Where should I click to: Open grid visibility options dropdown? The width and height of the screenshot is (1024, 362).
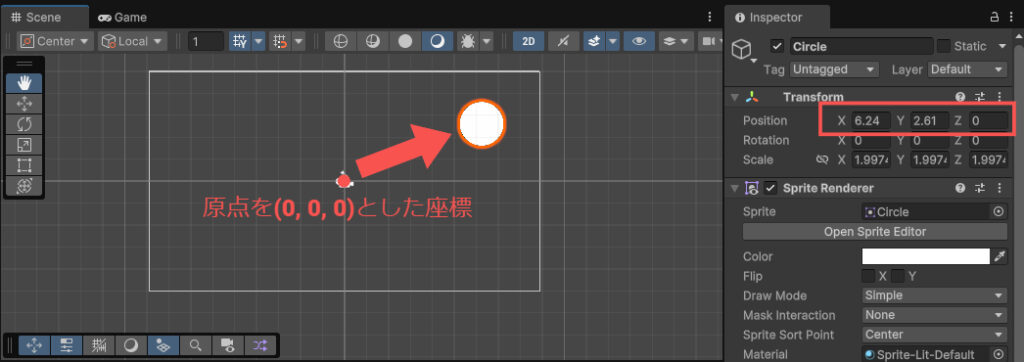[x=259, y=41]
